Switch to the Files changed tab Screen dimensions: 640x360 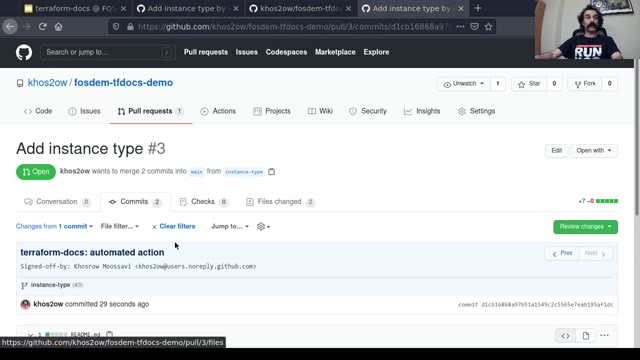pyautogui.click(x=280, y=202)
